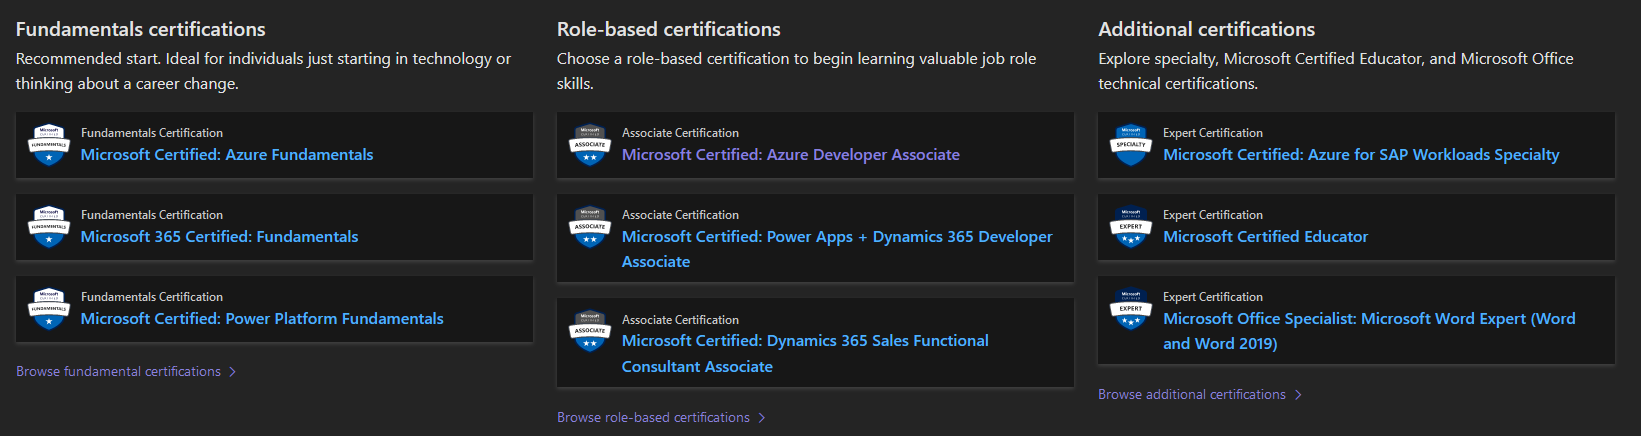Image resolution: width=1641 pixels, height=436 pixels.
Task: Click 'Fundamentals Certification' label above Azure Fundamentals
Action: pos(152,133)
